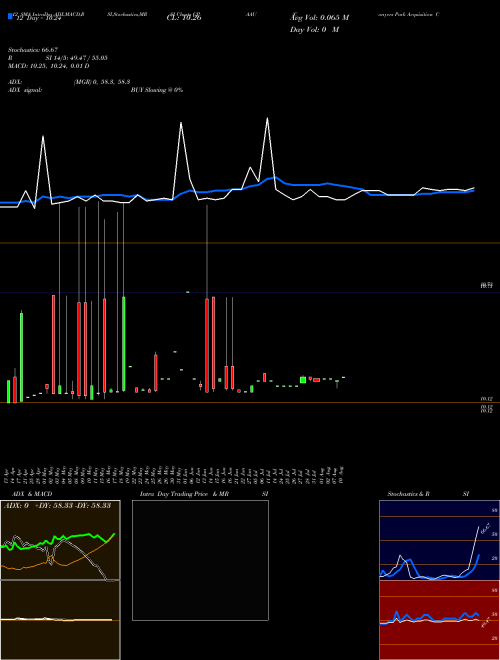Click the 'MACD: 10.25, 10.24, 0.01 D' line
The width and height of the screenshot is (500, 660).
pos(49,66)
